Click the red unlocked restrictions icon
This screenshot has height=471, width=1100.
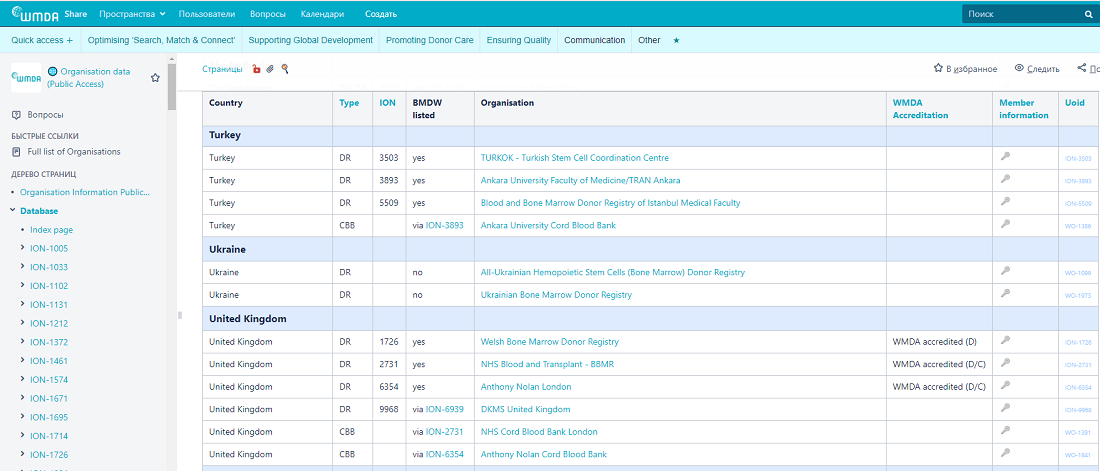[x=257, y=69]
